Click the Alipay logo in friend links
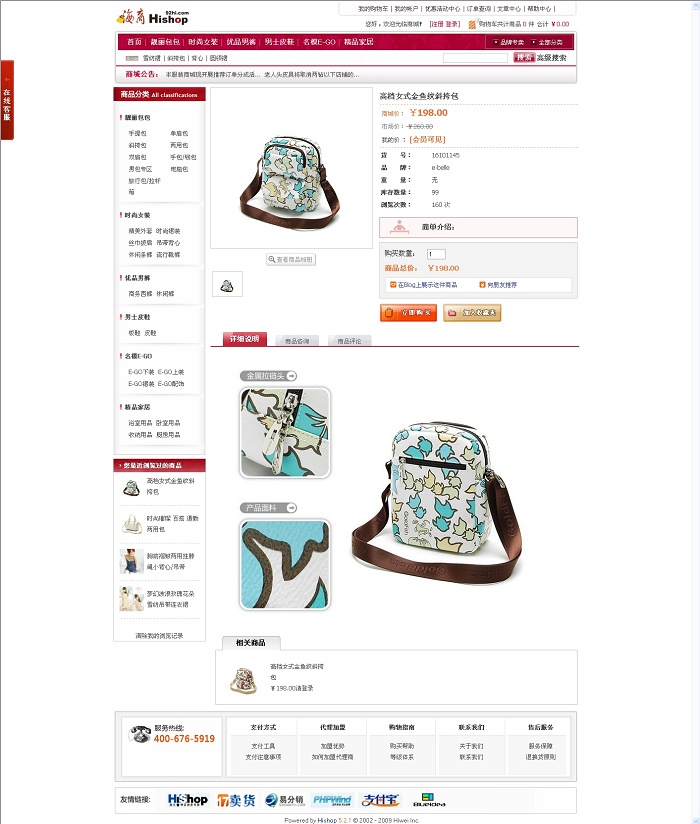The image size is (700, 824). (380, 800)
